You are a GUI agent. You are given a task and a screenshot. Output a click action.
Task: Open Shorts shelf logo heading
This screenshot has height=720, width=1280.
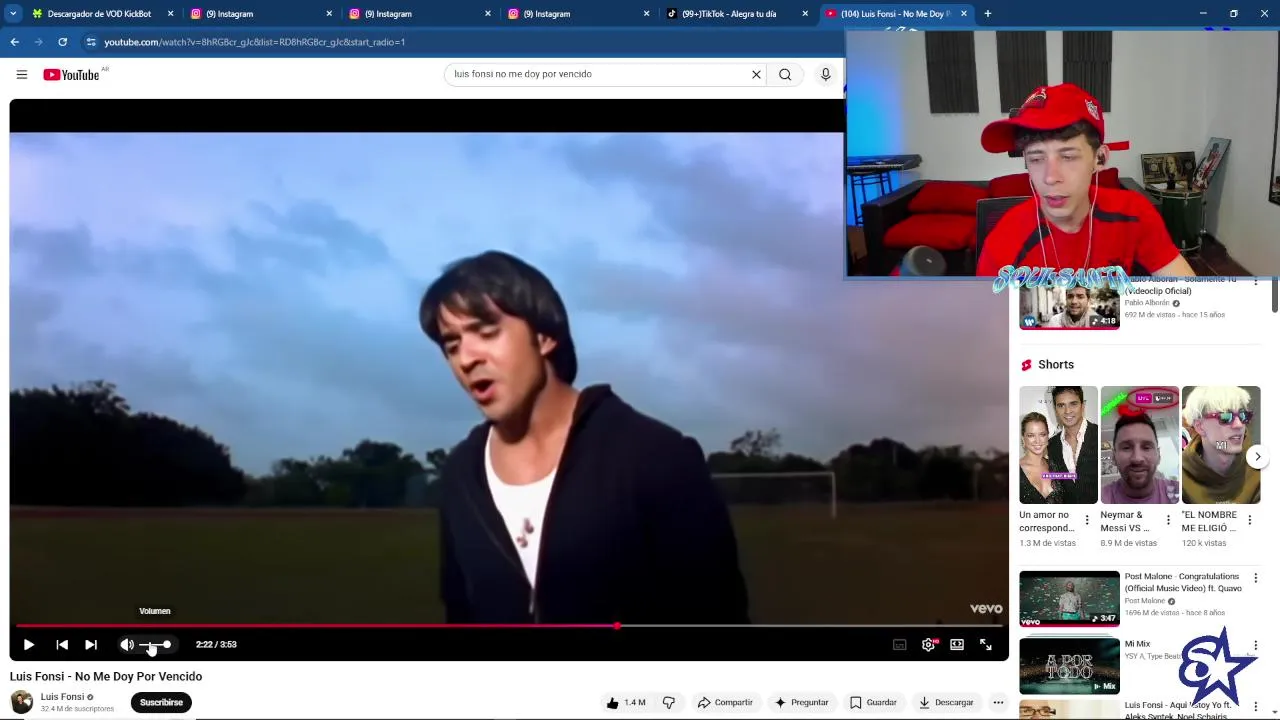tap(1047, 365)
